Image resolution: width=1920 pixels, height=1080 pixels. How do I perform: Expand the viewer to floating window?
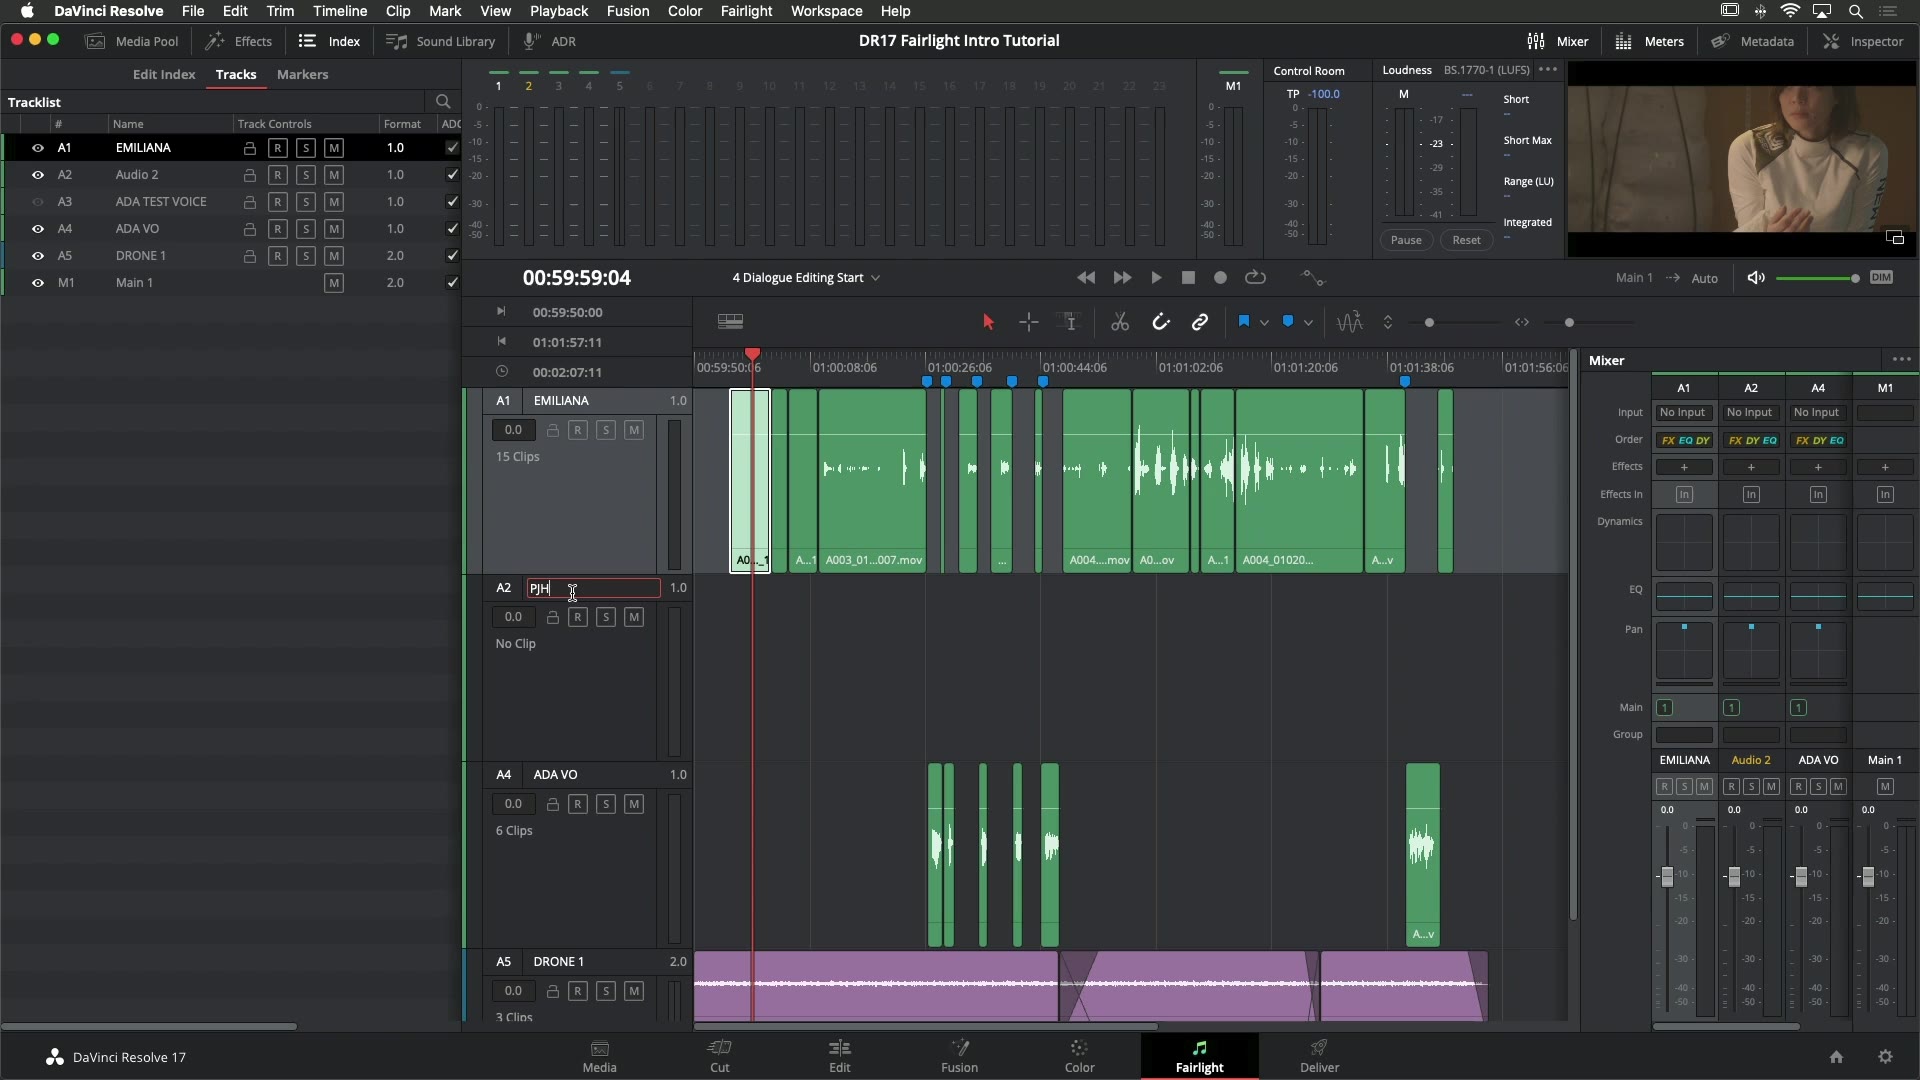point(1895,238)
